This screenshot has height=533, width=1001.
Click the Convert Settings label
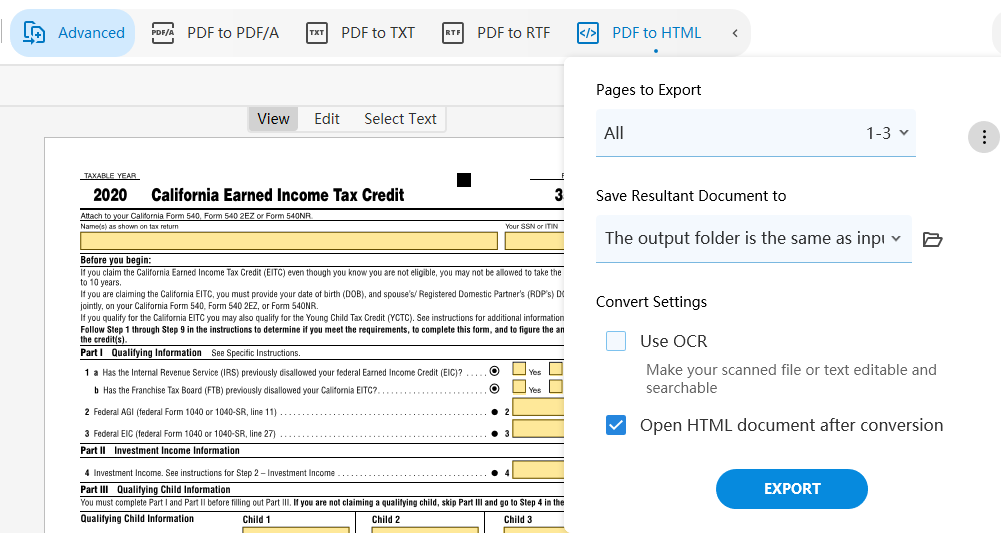point(651,302)
